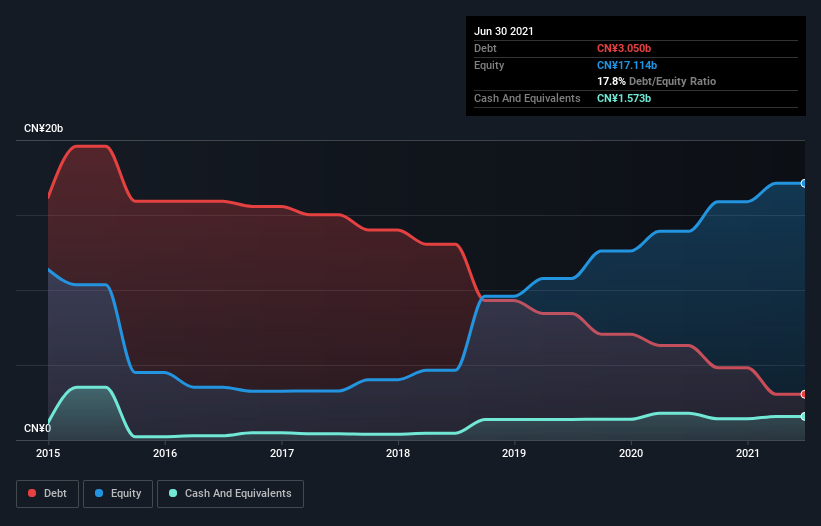The height and width of the screenshot is (526, 821).
Task: Click the CN¥3.050b debt value
Action: point(624,48)
